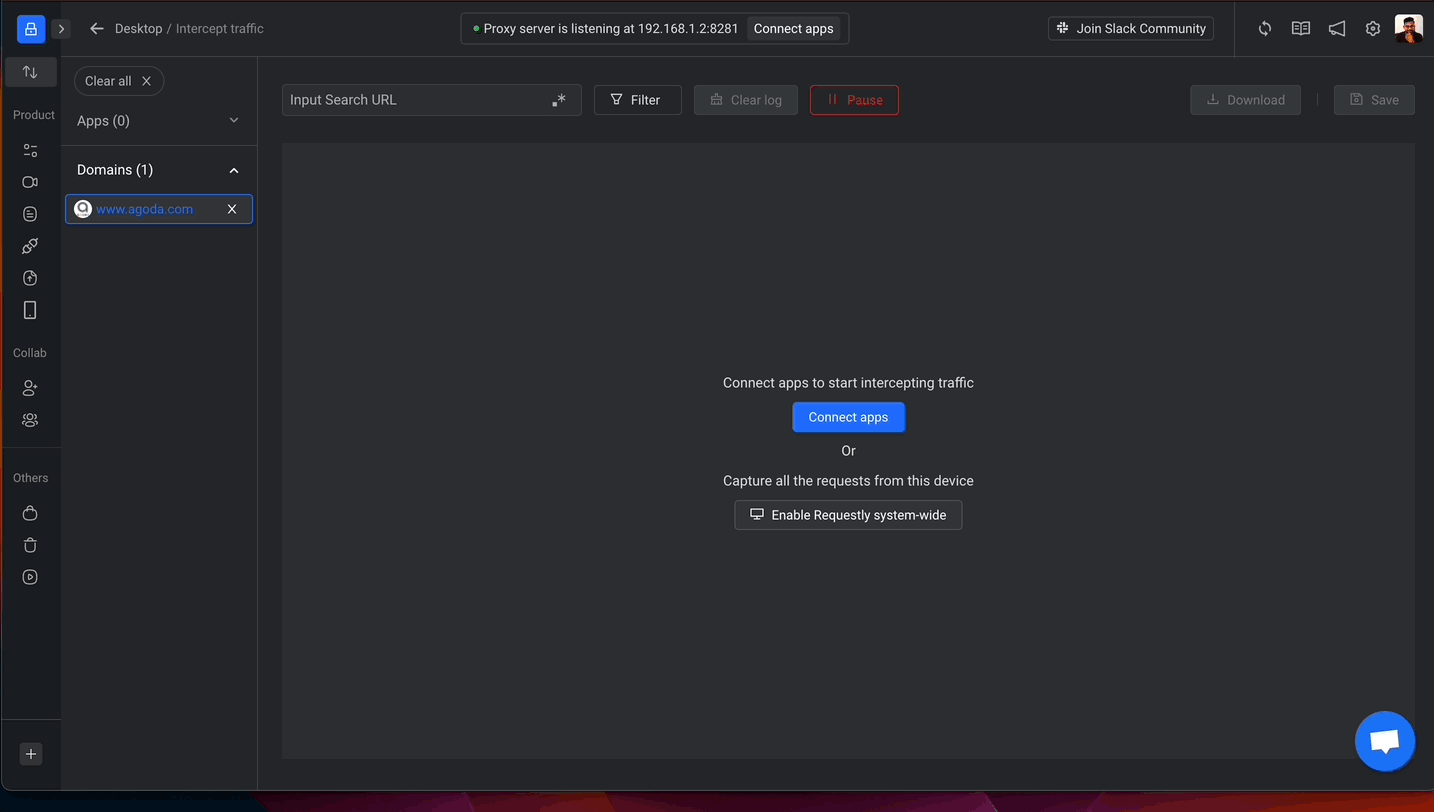Expand the sidebar with chevron arrow

(61, 29)
